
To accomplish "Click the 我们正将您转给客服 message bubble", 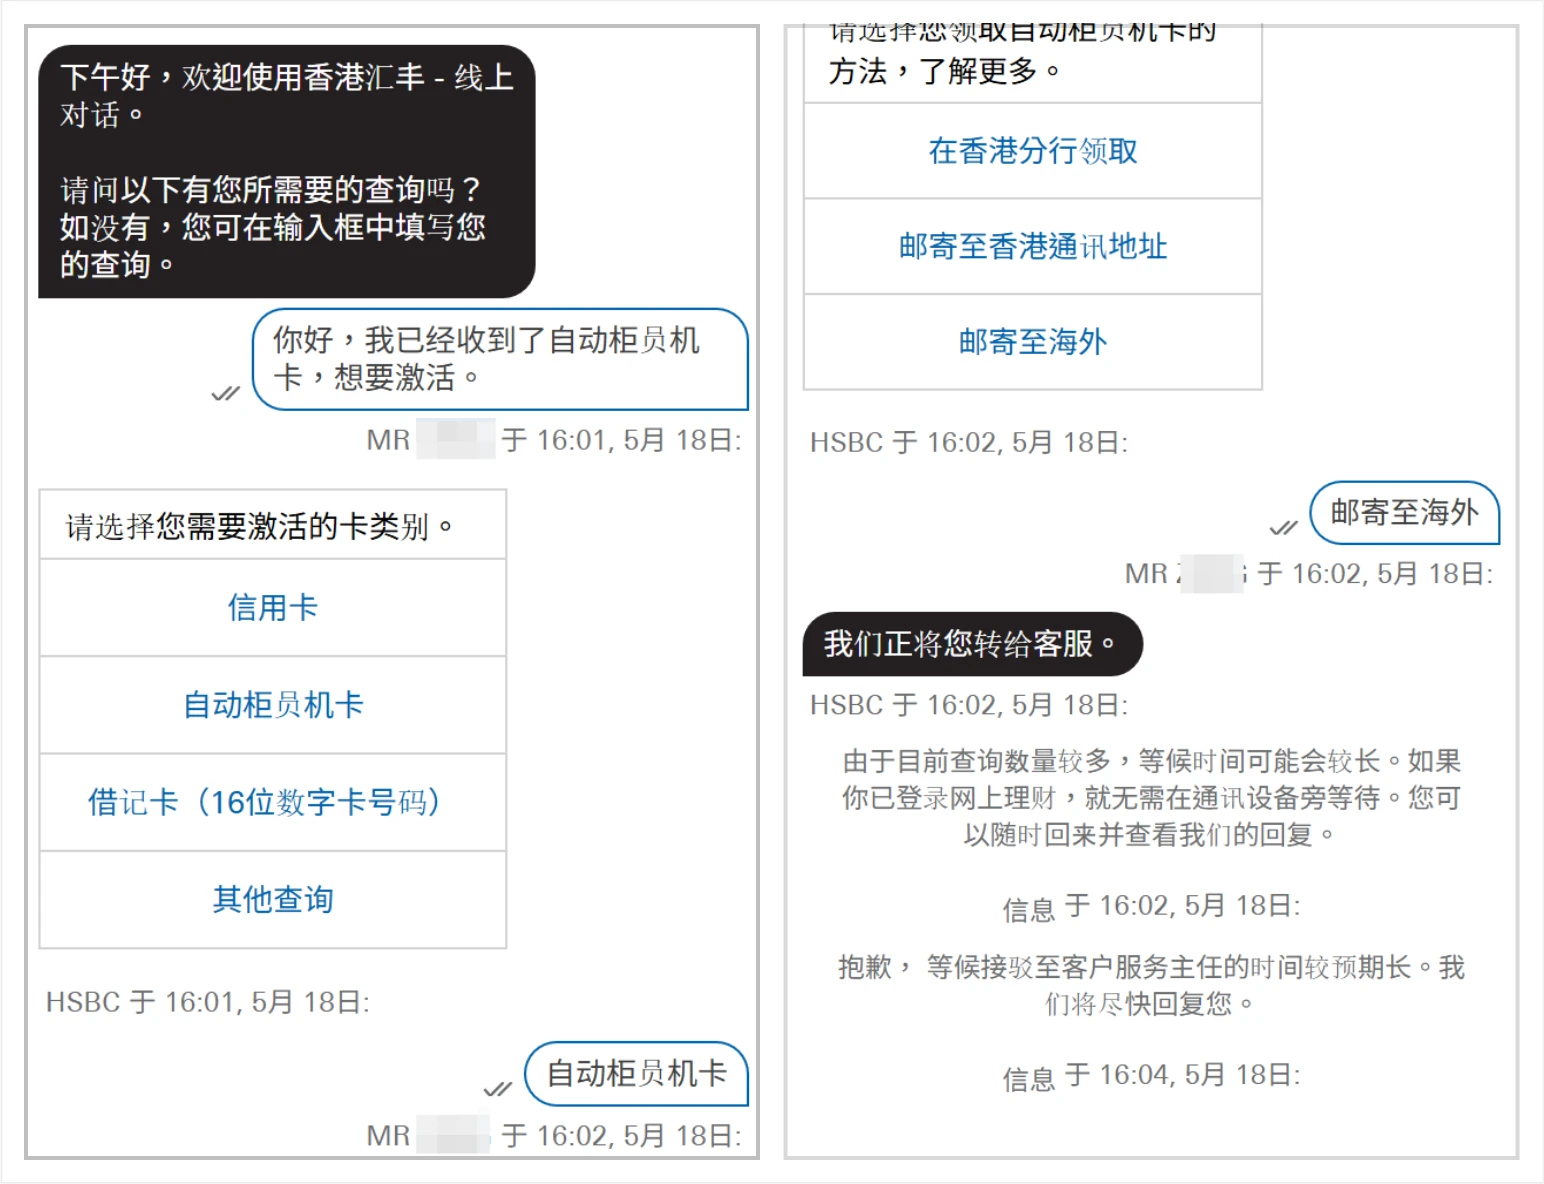I will pyautogui.click(x=972, y=644).
